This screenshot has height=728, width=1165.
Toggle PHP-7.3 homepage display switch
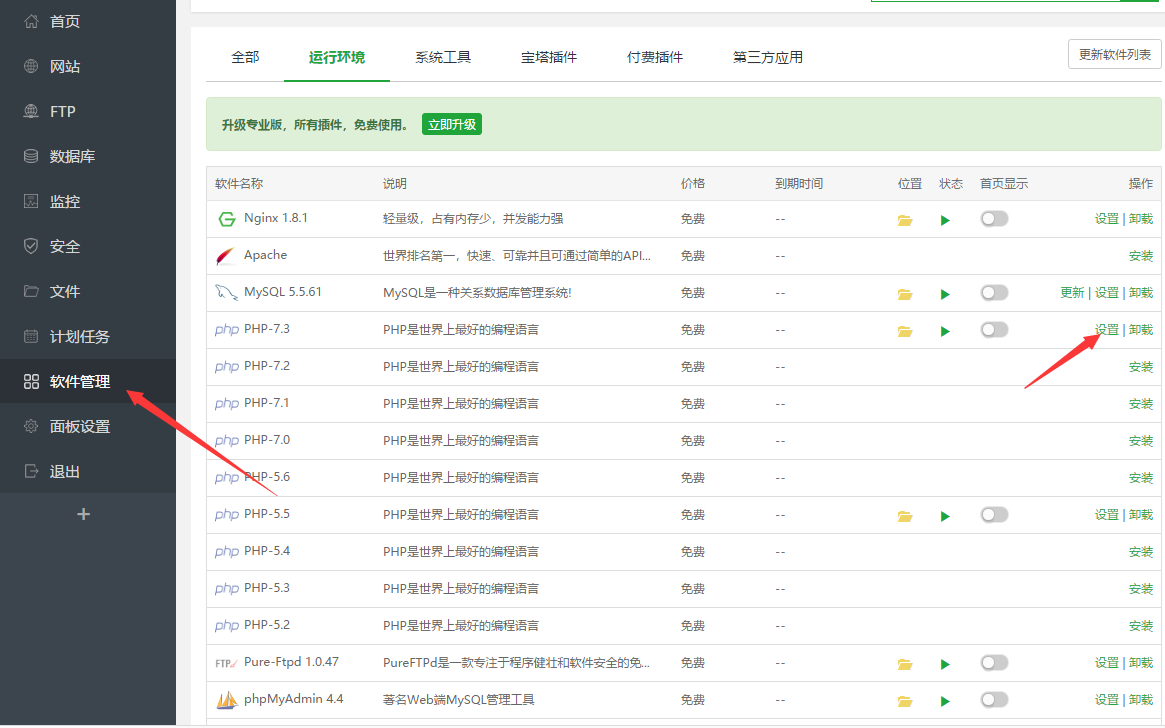click(994, 329)
